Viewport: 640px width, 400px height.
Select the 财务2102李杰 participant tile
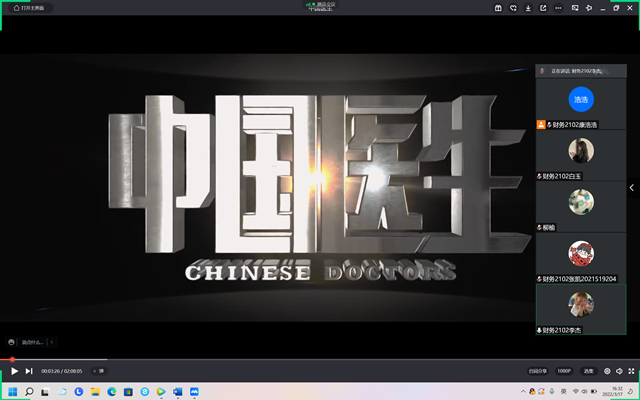click(581, 308)
